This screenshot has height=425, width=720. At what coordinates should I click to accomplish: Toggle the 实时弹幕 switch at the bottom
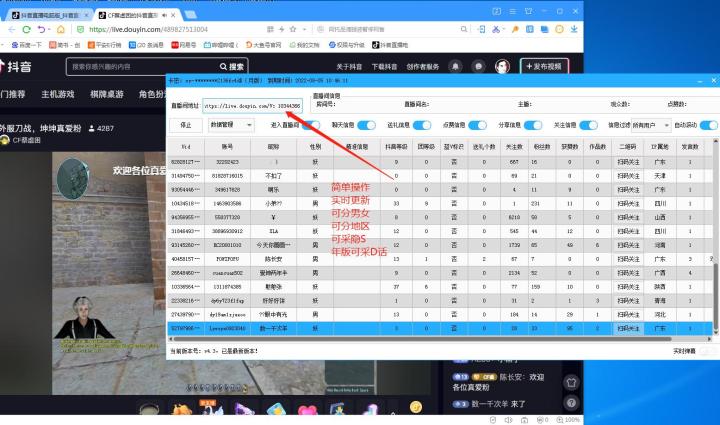tap(708, 351)
